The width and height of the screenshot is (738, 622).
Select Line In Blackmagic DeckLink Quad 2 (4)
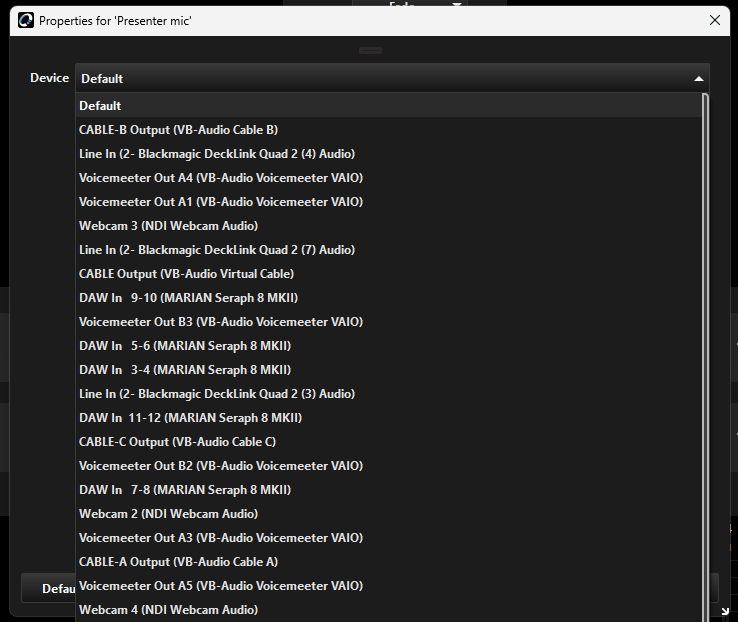click(389, 153)
